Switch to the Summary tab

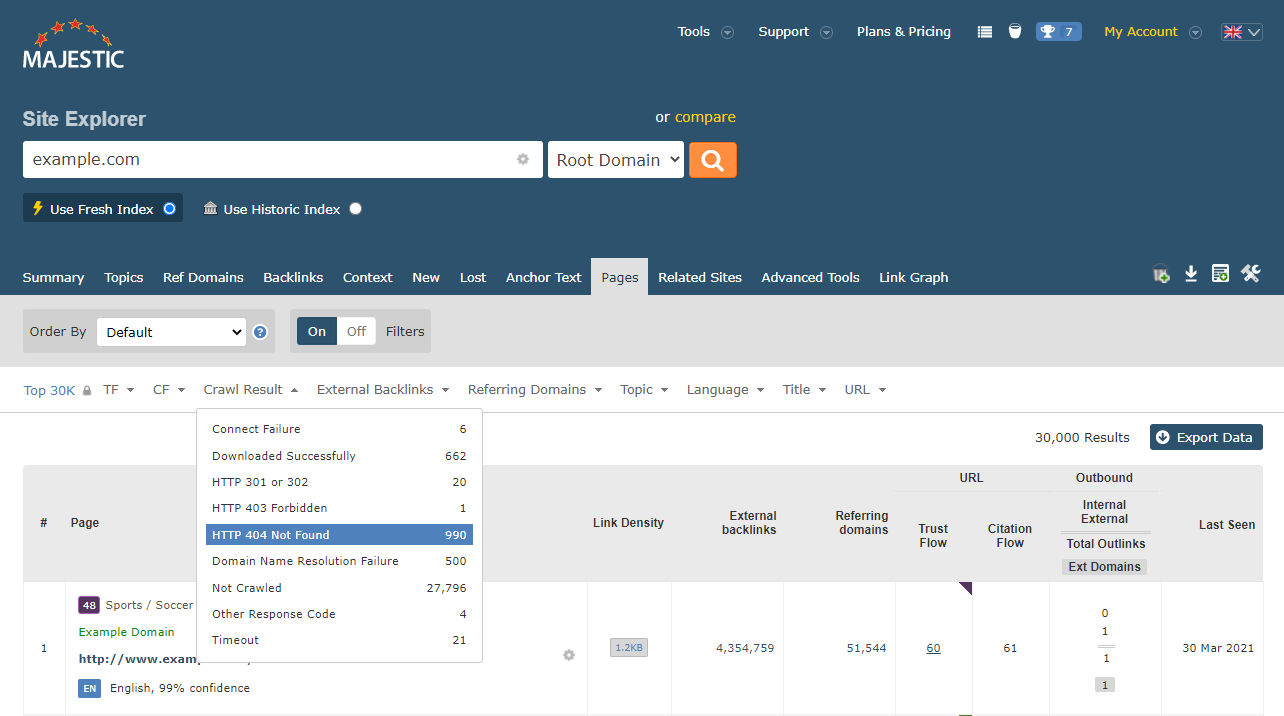coord(53,277)
